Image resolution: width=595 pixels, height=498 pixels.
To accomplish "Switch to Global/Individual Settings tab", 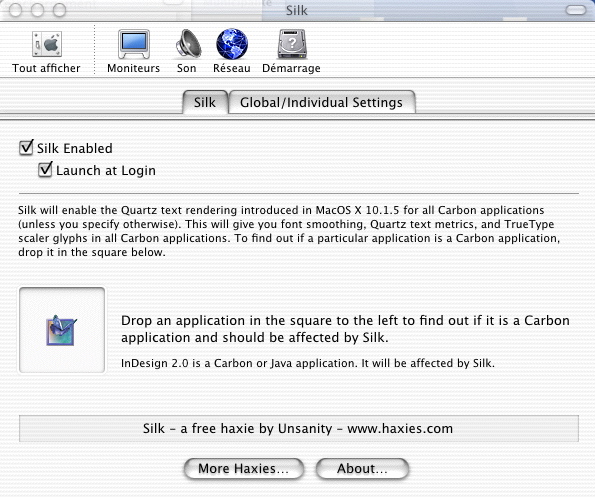I will point(322,102).
